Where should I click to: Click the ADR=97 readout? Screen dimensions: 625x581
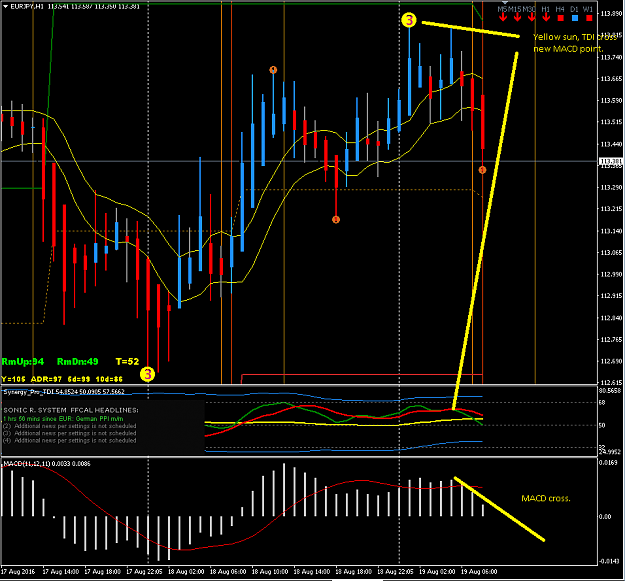pos(46,379)
